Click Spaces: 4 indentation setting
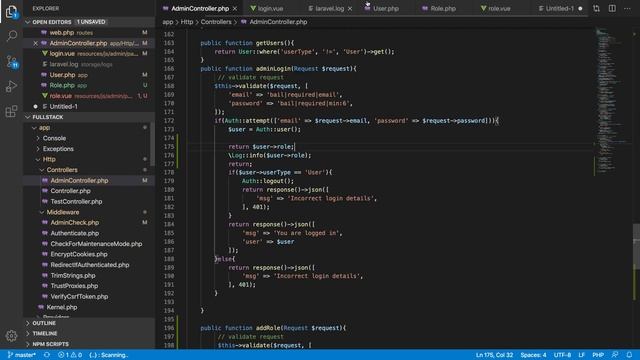 click(533, 355)
